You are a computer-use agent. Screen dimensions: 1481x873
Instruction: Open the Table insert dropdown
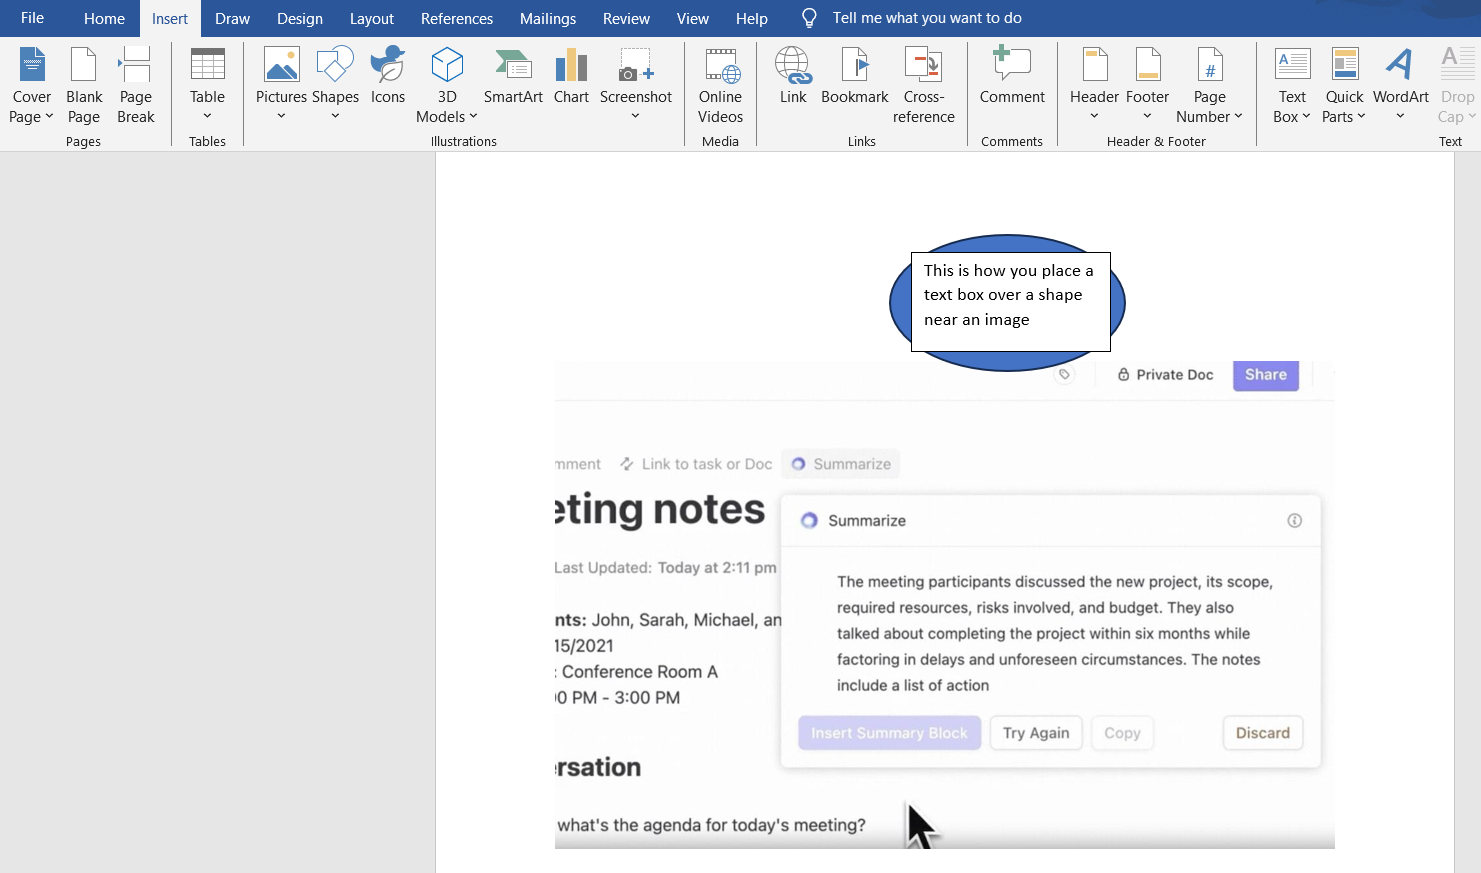(207, 86)
